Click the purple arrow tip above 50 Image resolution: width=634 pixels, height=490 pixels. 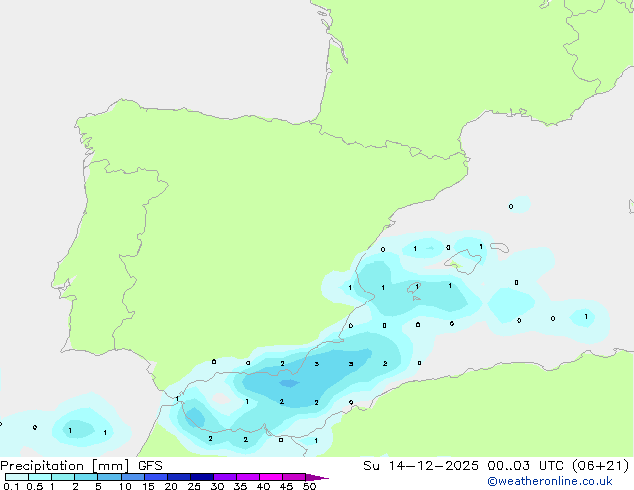click(x=317, y=477)
